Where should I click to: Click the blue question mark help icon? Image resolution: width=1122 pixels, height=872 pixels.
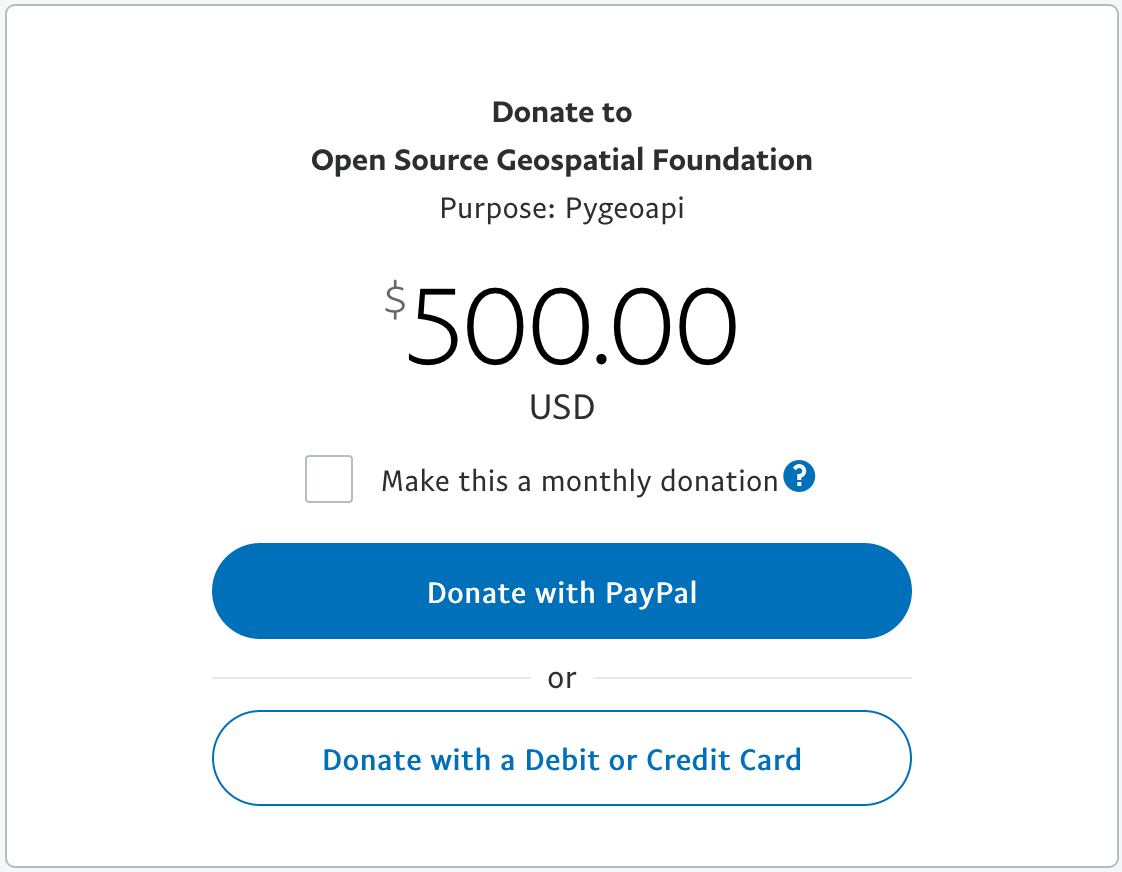tap(799, 476)
